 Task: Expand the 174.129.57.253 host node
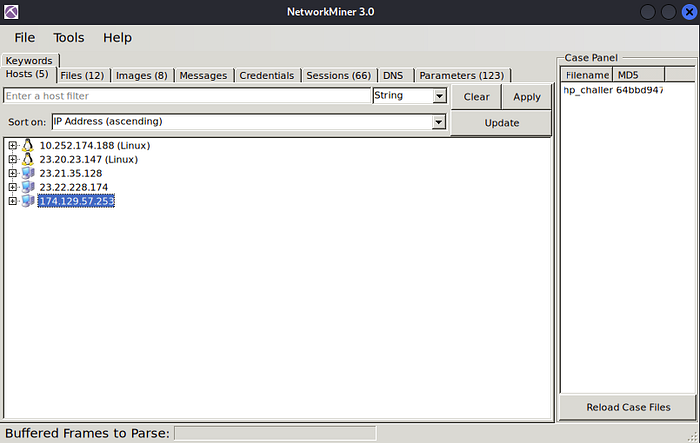(12, 201)
